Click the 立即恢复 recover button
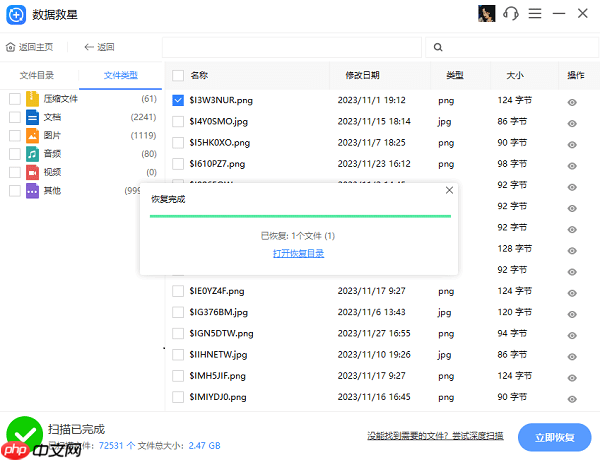The height and width of the screenshot is (460, 600). click(554, 437)
